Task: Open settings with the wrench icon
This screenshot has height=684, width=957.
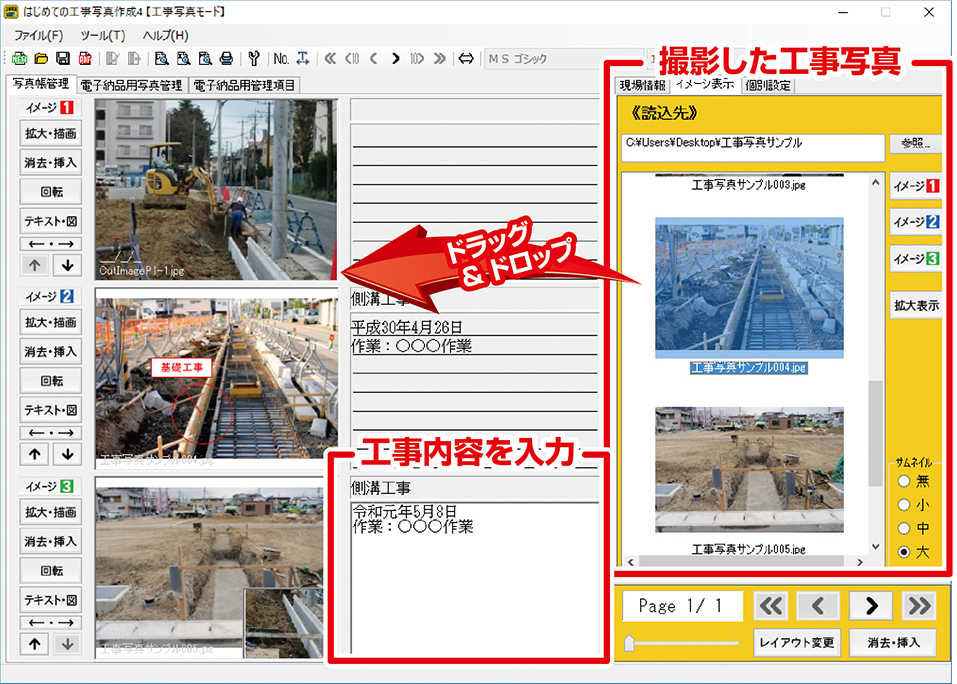Action: click(x=253, y=58)
